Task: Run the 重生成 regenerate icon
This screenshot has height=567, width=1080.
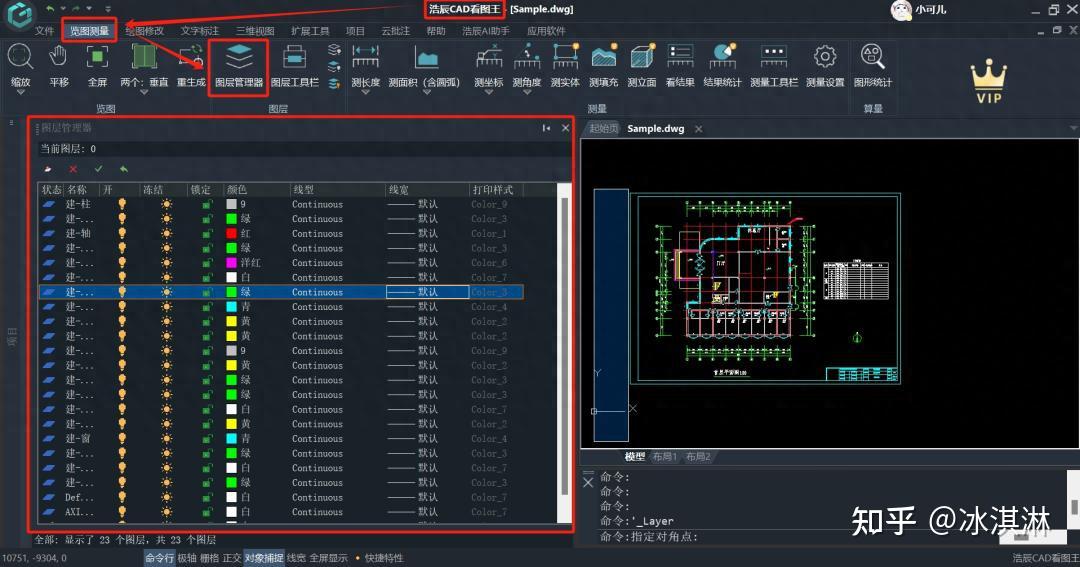Action: click(x=191, y=56)
